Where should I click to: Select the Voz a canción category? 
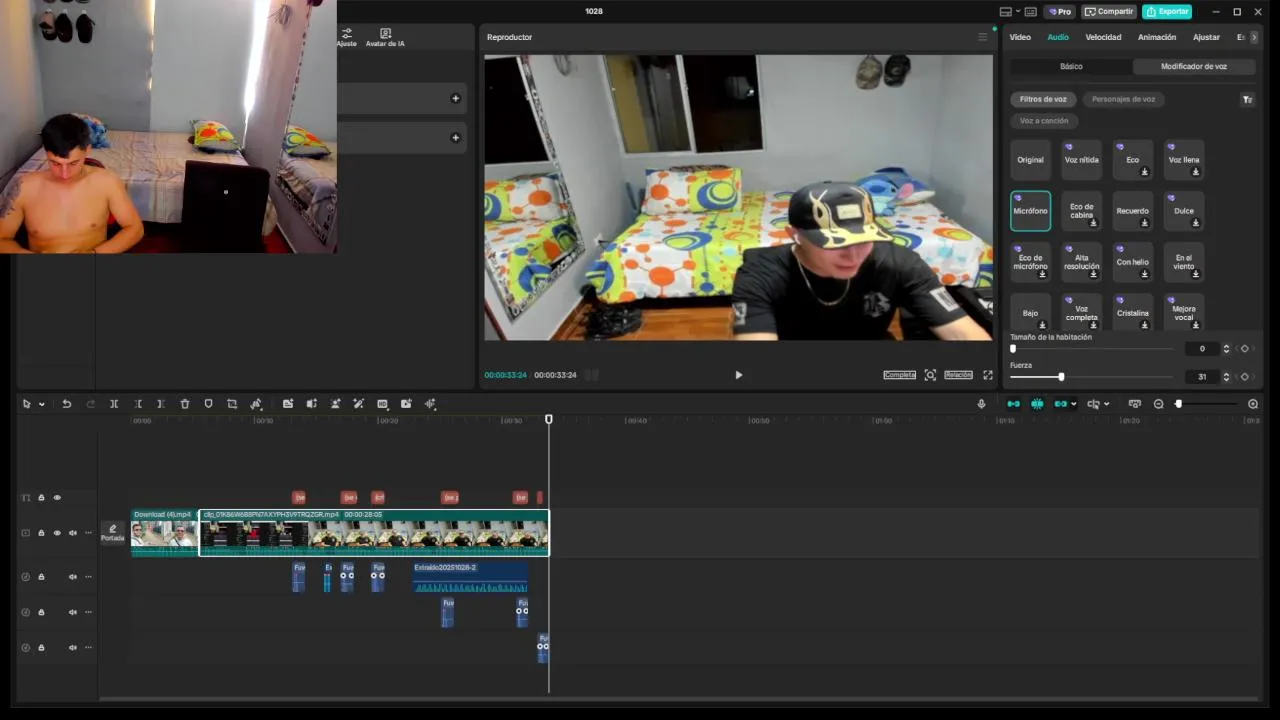(x=1044, y=121)
